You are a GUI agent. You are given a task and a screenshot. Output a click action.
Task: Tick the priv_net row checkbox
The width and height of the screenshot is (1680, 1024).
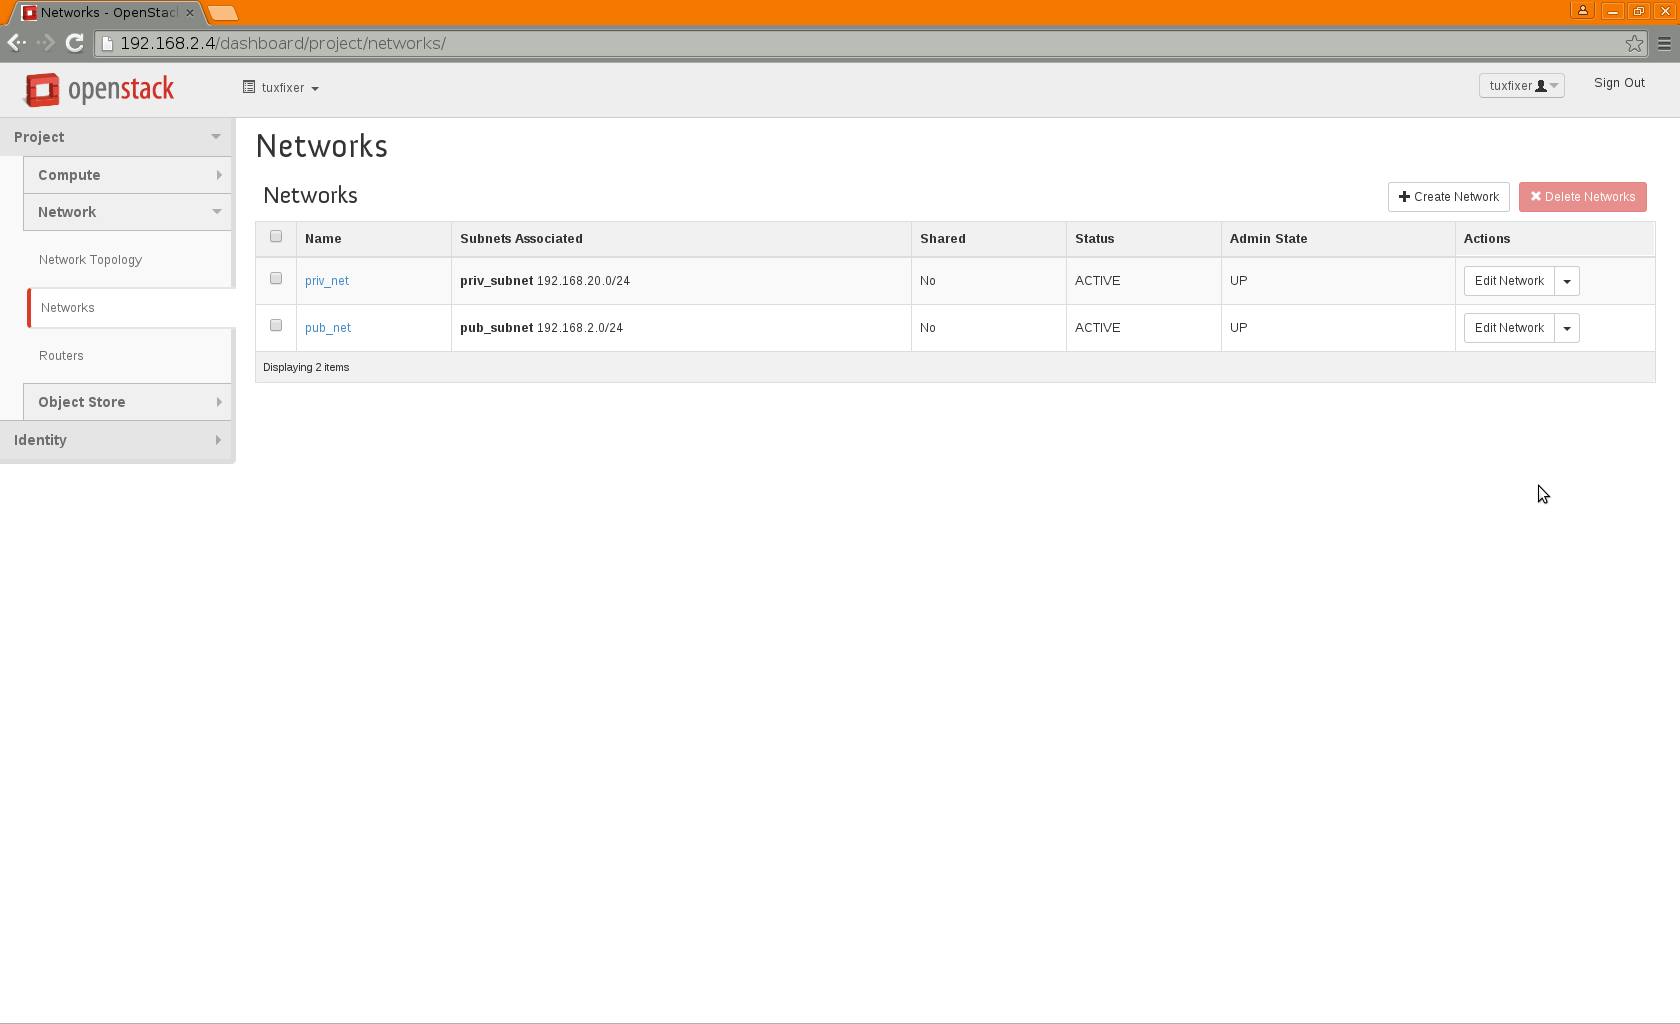(276, 279)
